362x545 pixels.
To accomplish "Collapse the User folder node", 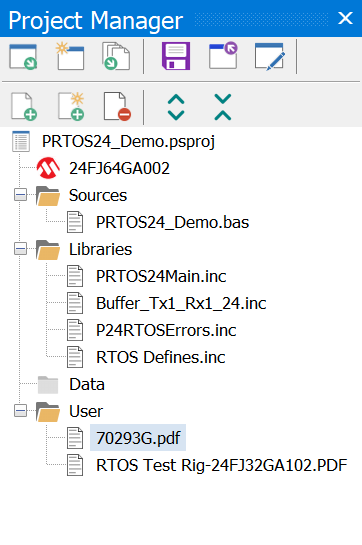I will (21, 411).
